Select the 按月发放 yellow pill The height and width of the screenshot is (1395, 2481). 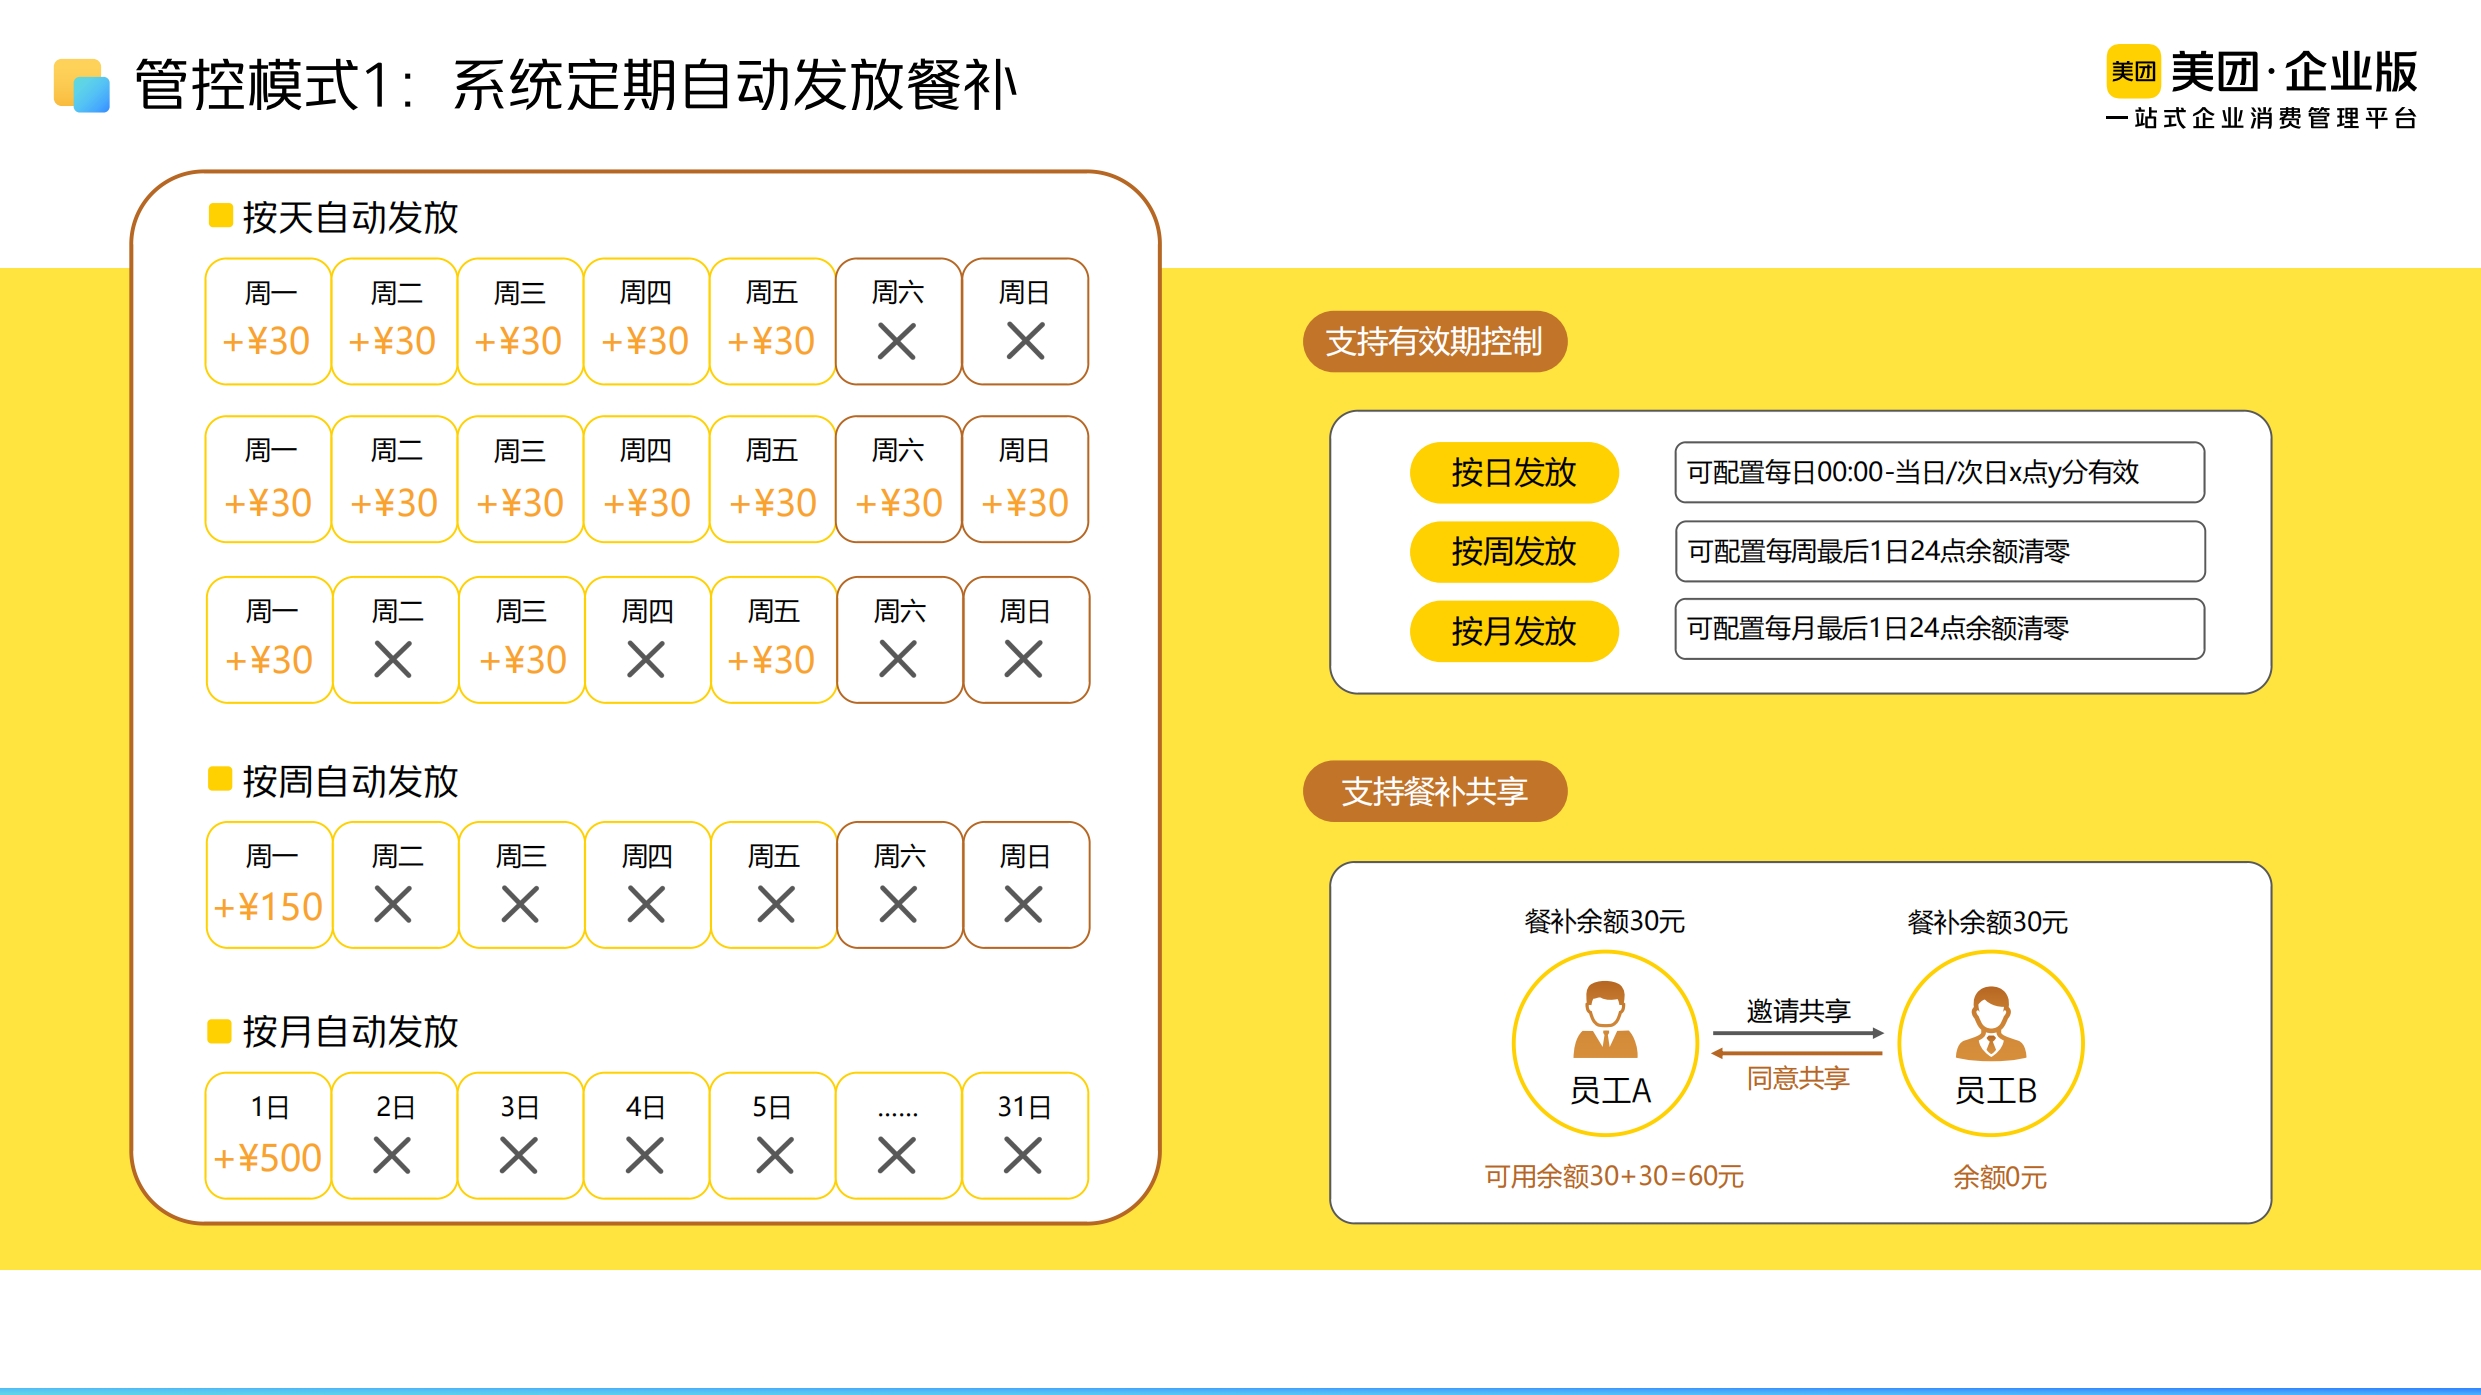(1514, 631)
